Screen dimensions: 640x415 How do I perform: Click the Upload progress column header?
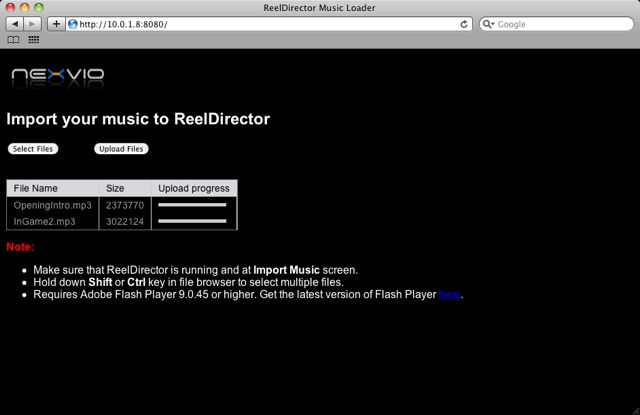coord(194,189)
